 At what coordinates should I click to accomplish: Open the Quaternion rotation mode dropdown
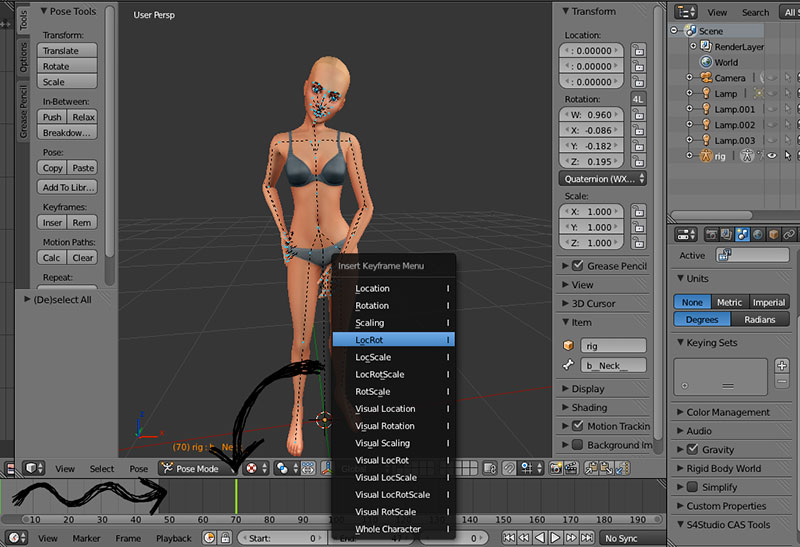click(x=602, y=179)
